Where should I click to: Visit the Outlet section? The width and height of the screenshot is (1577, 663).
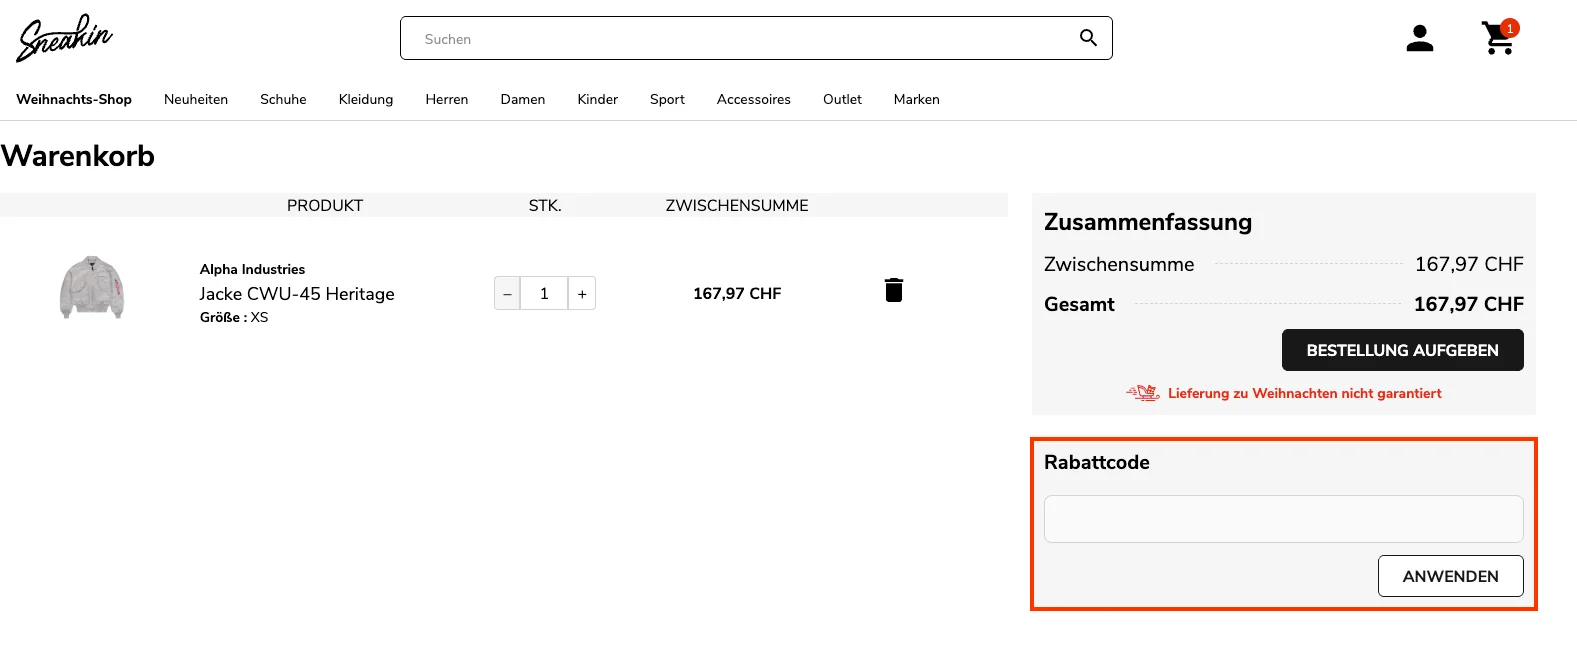pos(842,99)
